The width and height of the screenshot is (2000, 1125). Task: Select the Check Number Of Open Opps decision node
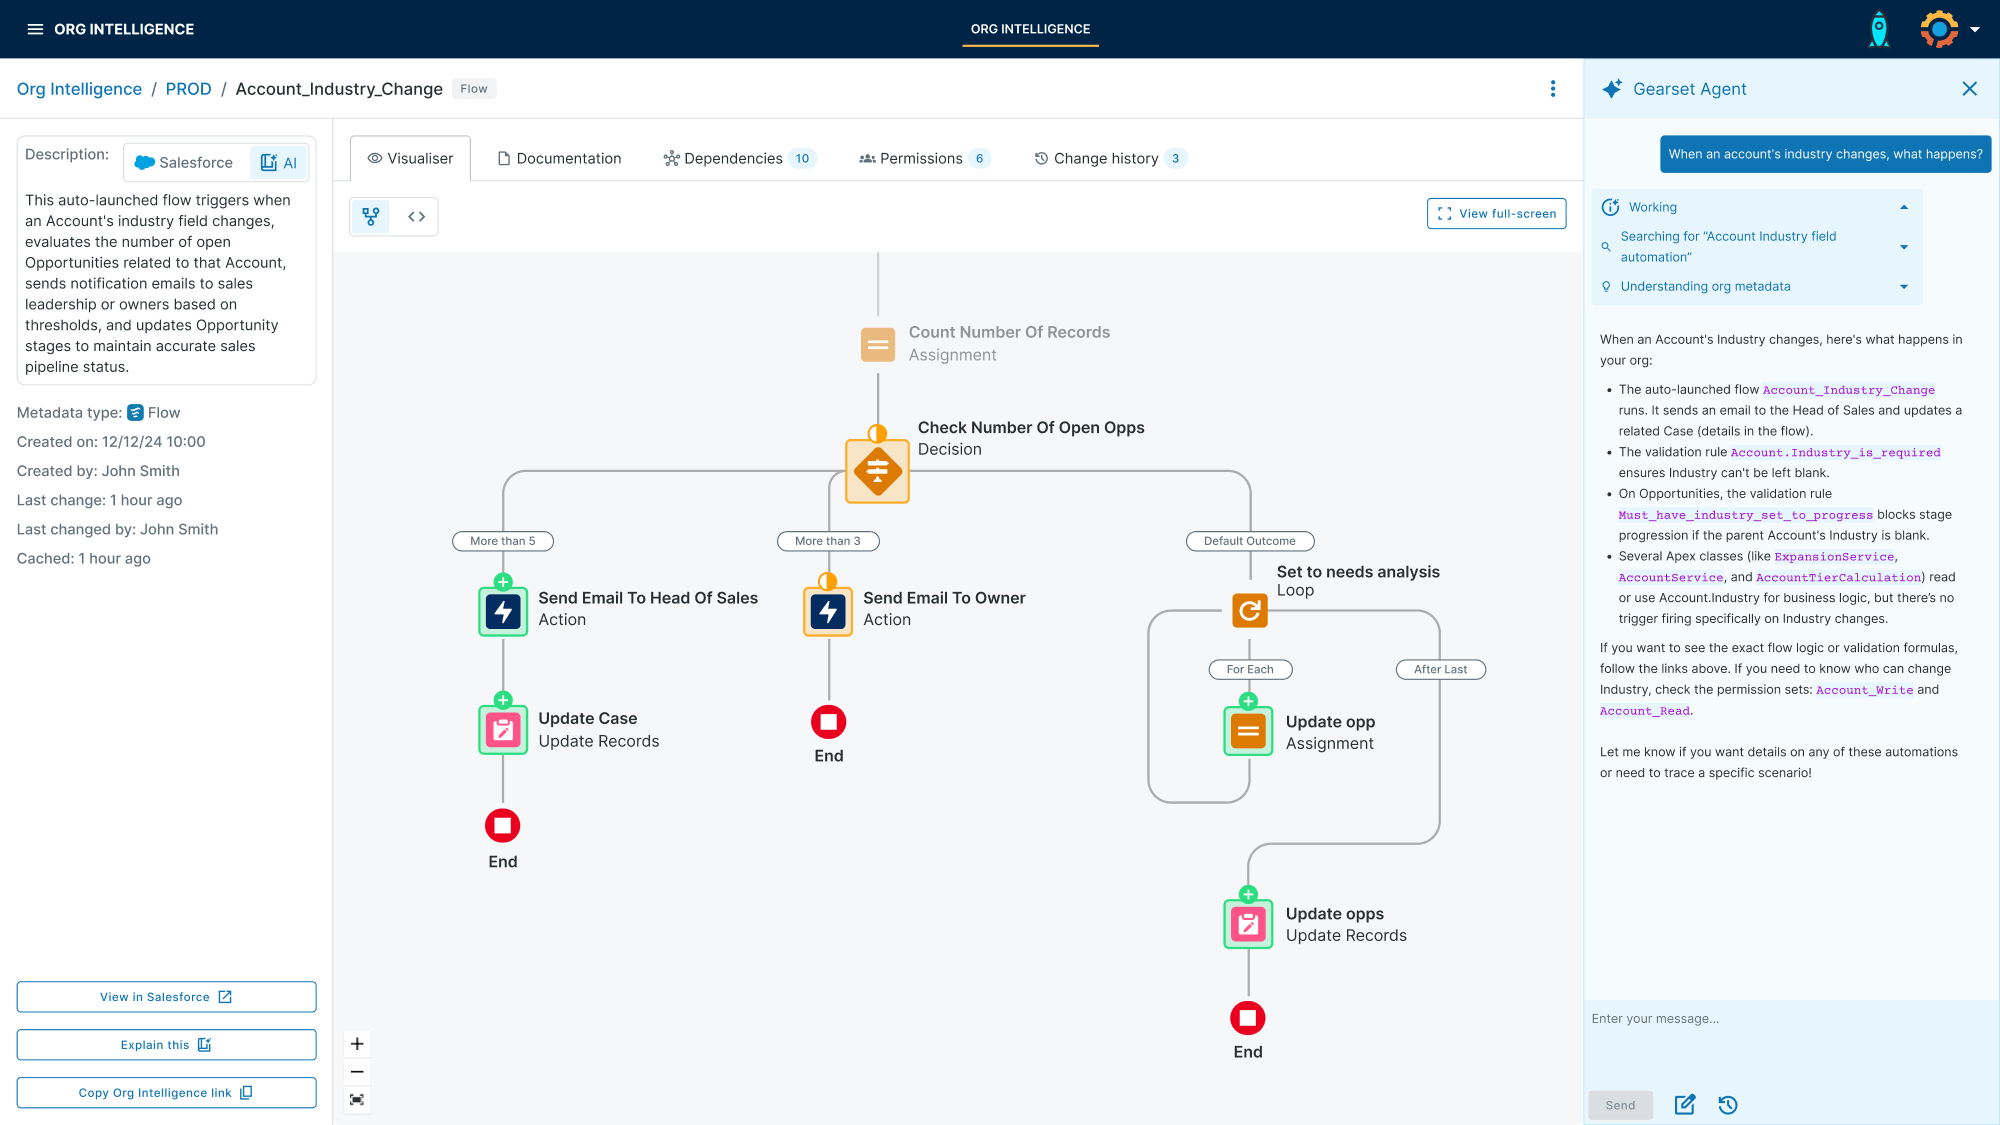[x=877, y=471]
